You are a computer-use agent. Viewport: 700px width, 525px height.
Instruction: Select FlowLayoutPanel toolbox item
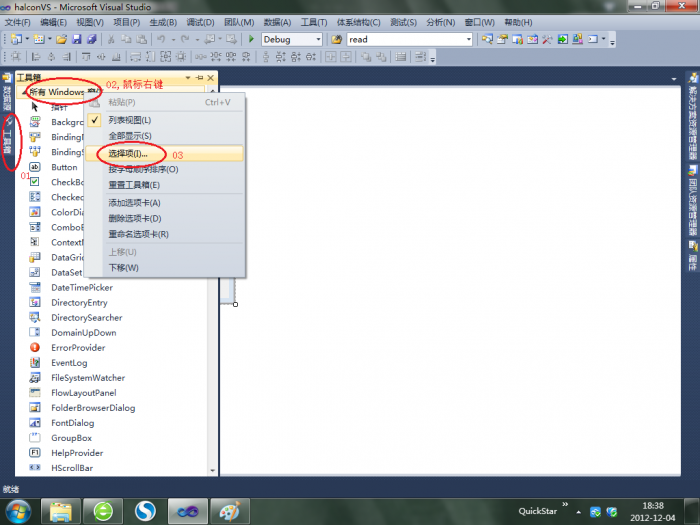(x=83, y=393)
